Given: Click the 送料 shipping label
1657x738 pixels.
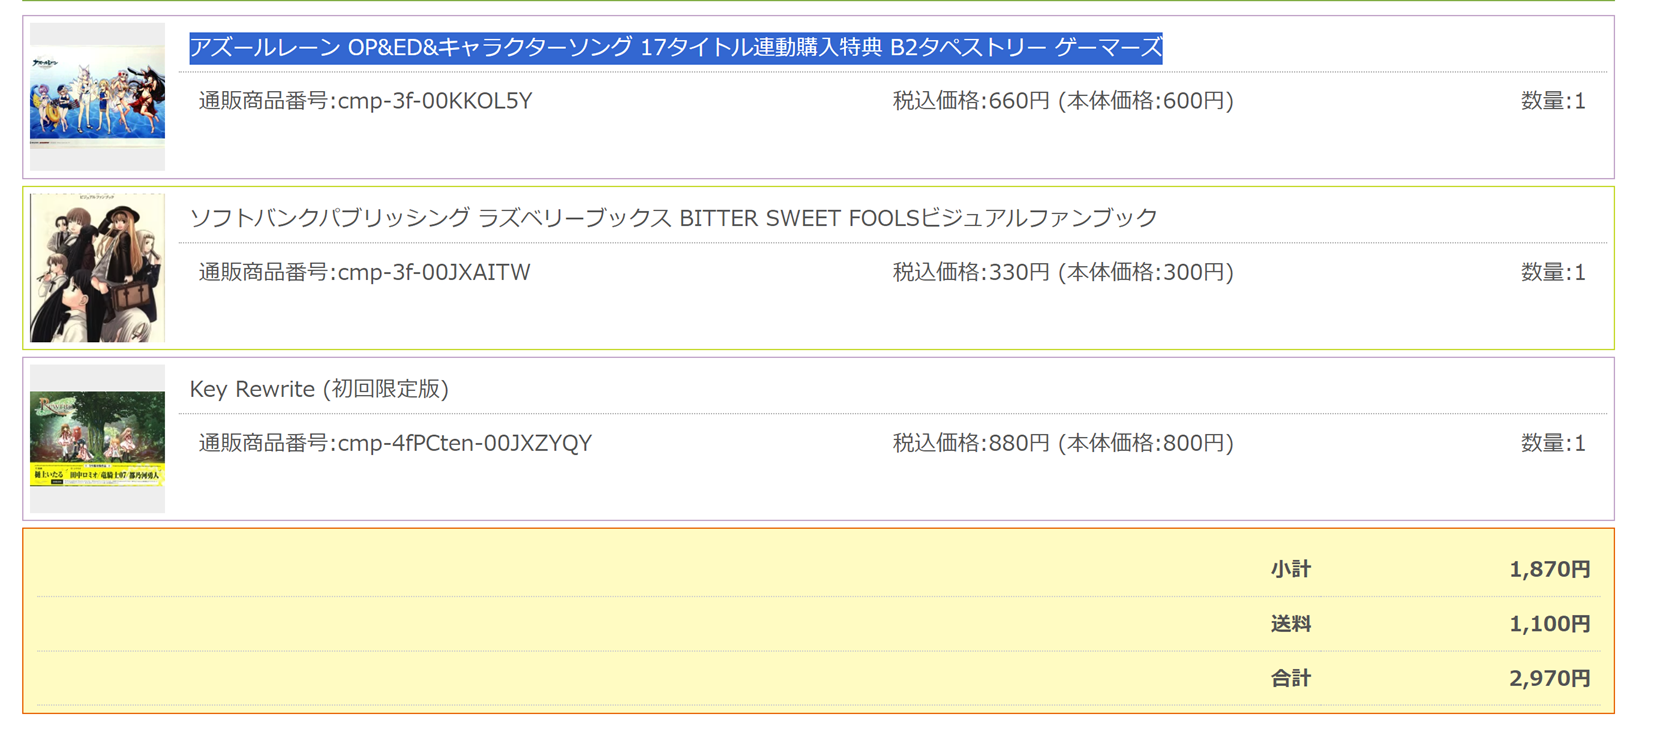Looking at the screenshot, I should (x=1290, y=624).
